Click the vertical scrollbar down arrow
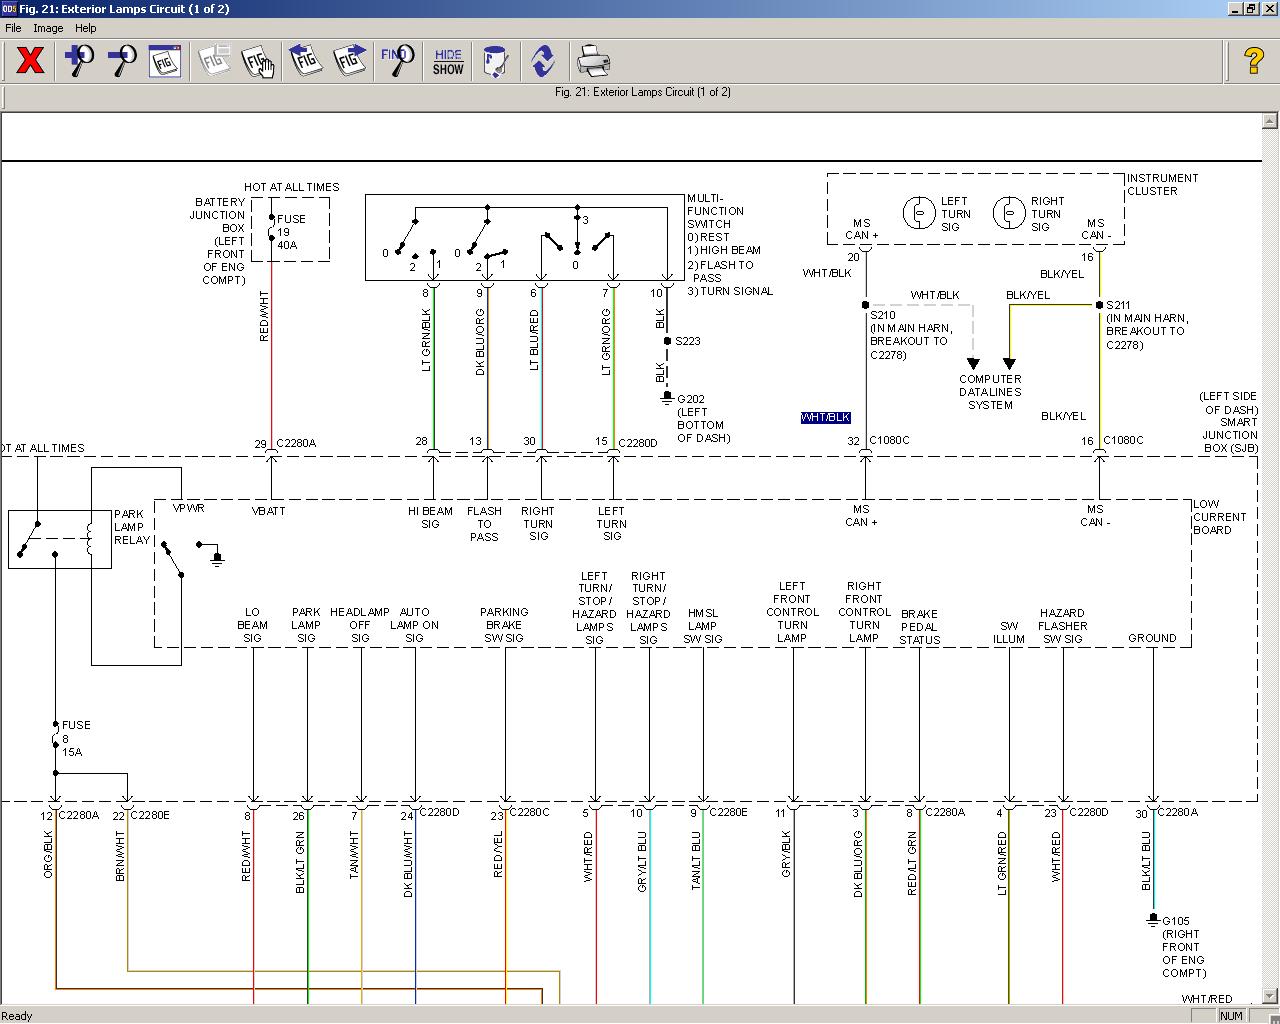Screen dimensions: 1280x1024 click(x=1270, y=996)
